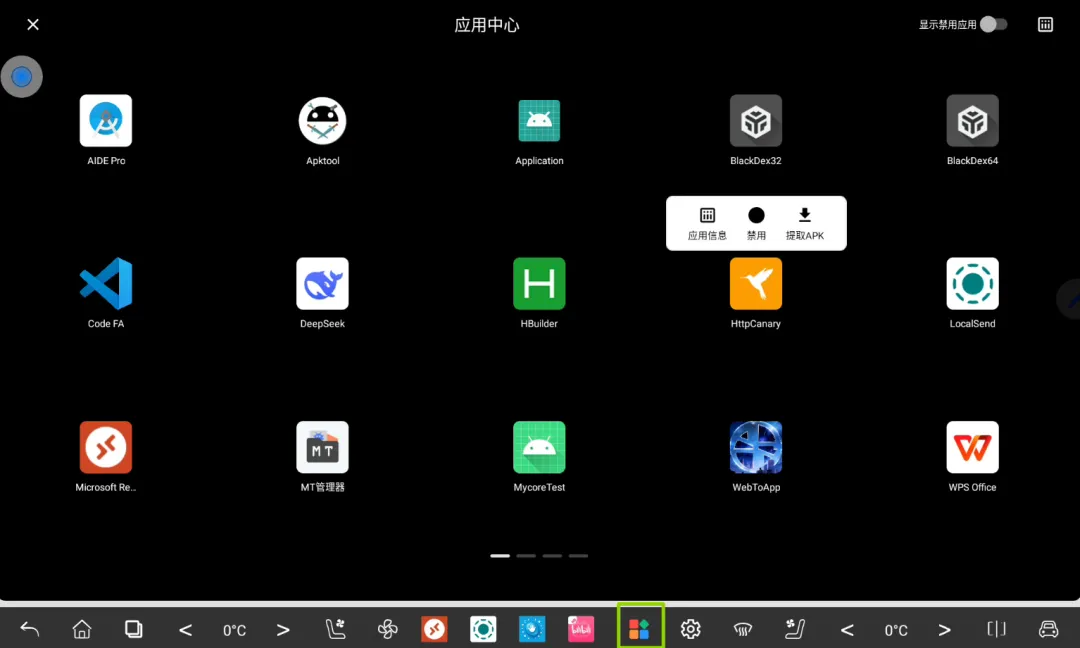Image resolution: width=1080 pixels, height=648 pixels.
Task: Increase the left zone temperature
Action: 283,629
